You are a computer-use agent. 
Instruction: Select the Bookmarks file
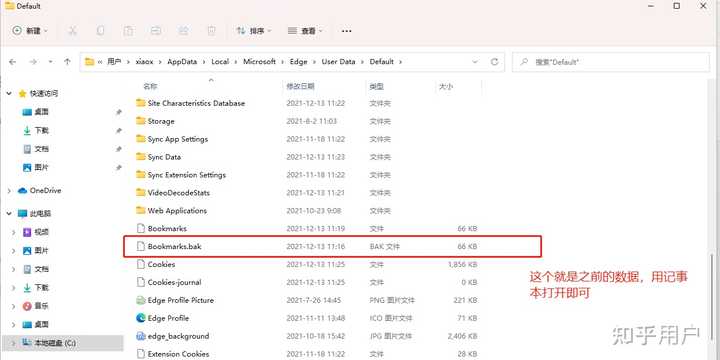pyautogui.click(x=167, y=229)
